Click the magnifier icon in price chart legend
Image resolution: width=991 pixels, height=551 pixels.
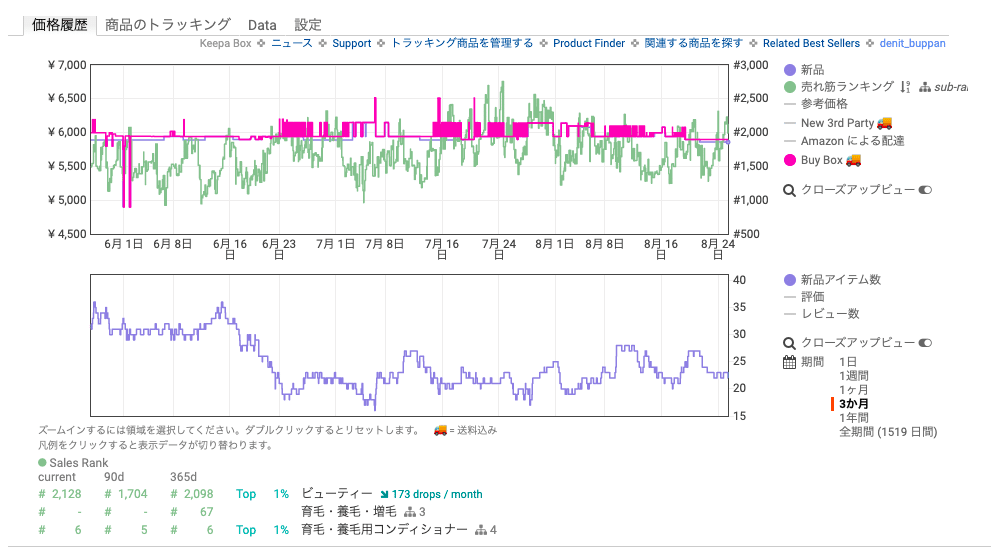point(789,190)
